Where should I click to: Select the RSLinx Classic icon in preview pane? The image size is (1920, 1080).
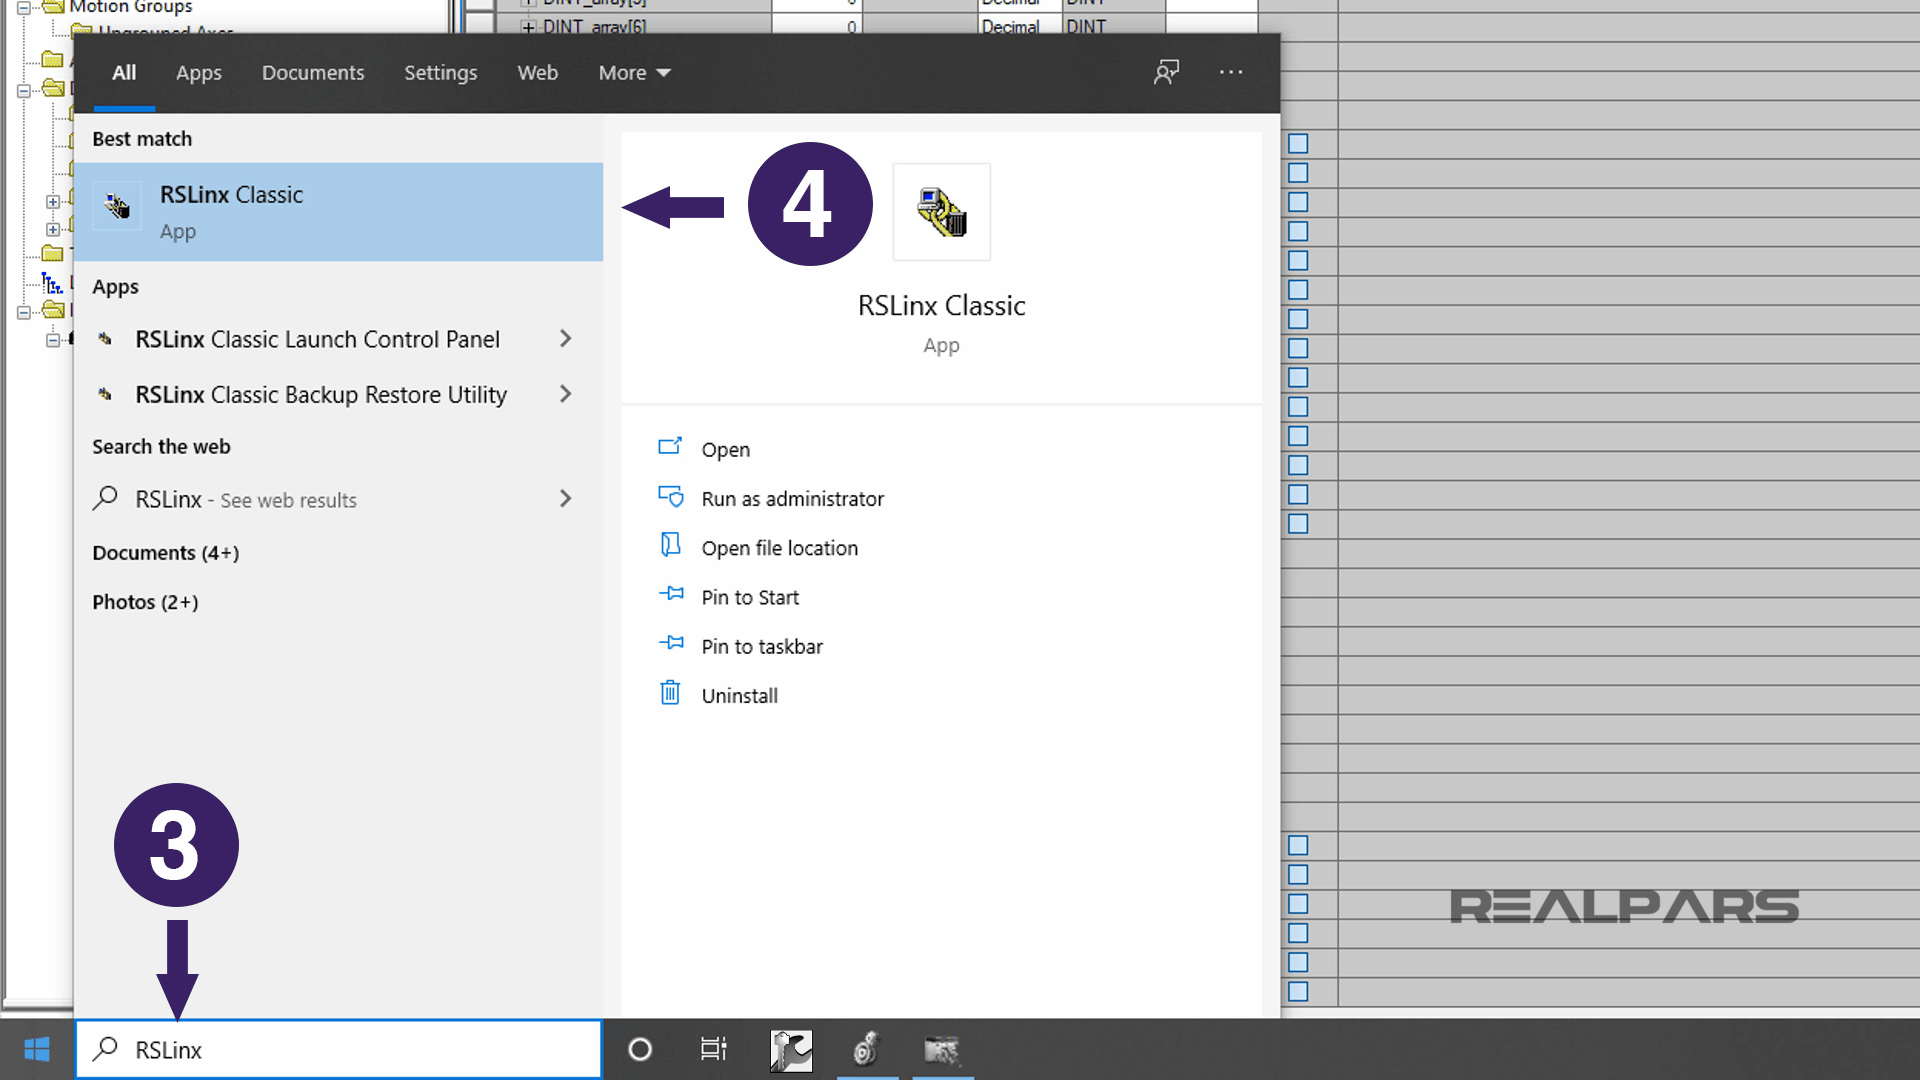pos(940,211)
